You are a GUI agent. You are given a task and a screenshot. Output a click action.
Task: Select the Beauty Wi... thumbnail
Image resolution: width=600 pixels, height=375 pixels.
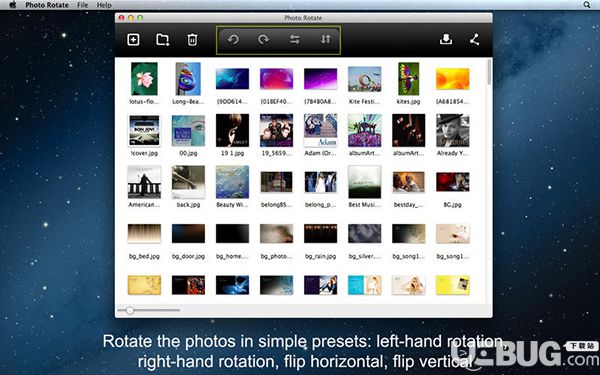pos(232,182)
